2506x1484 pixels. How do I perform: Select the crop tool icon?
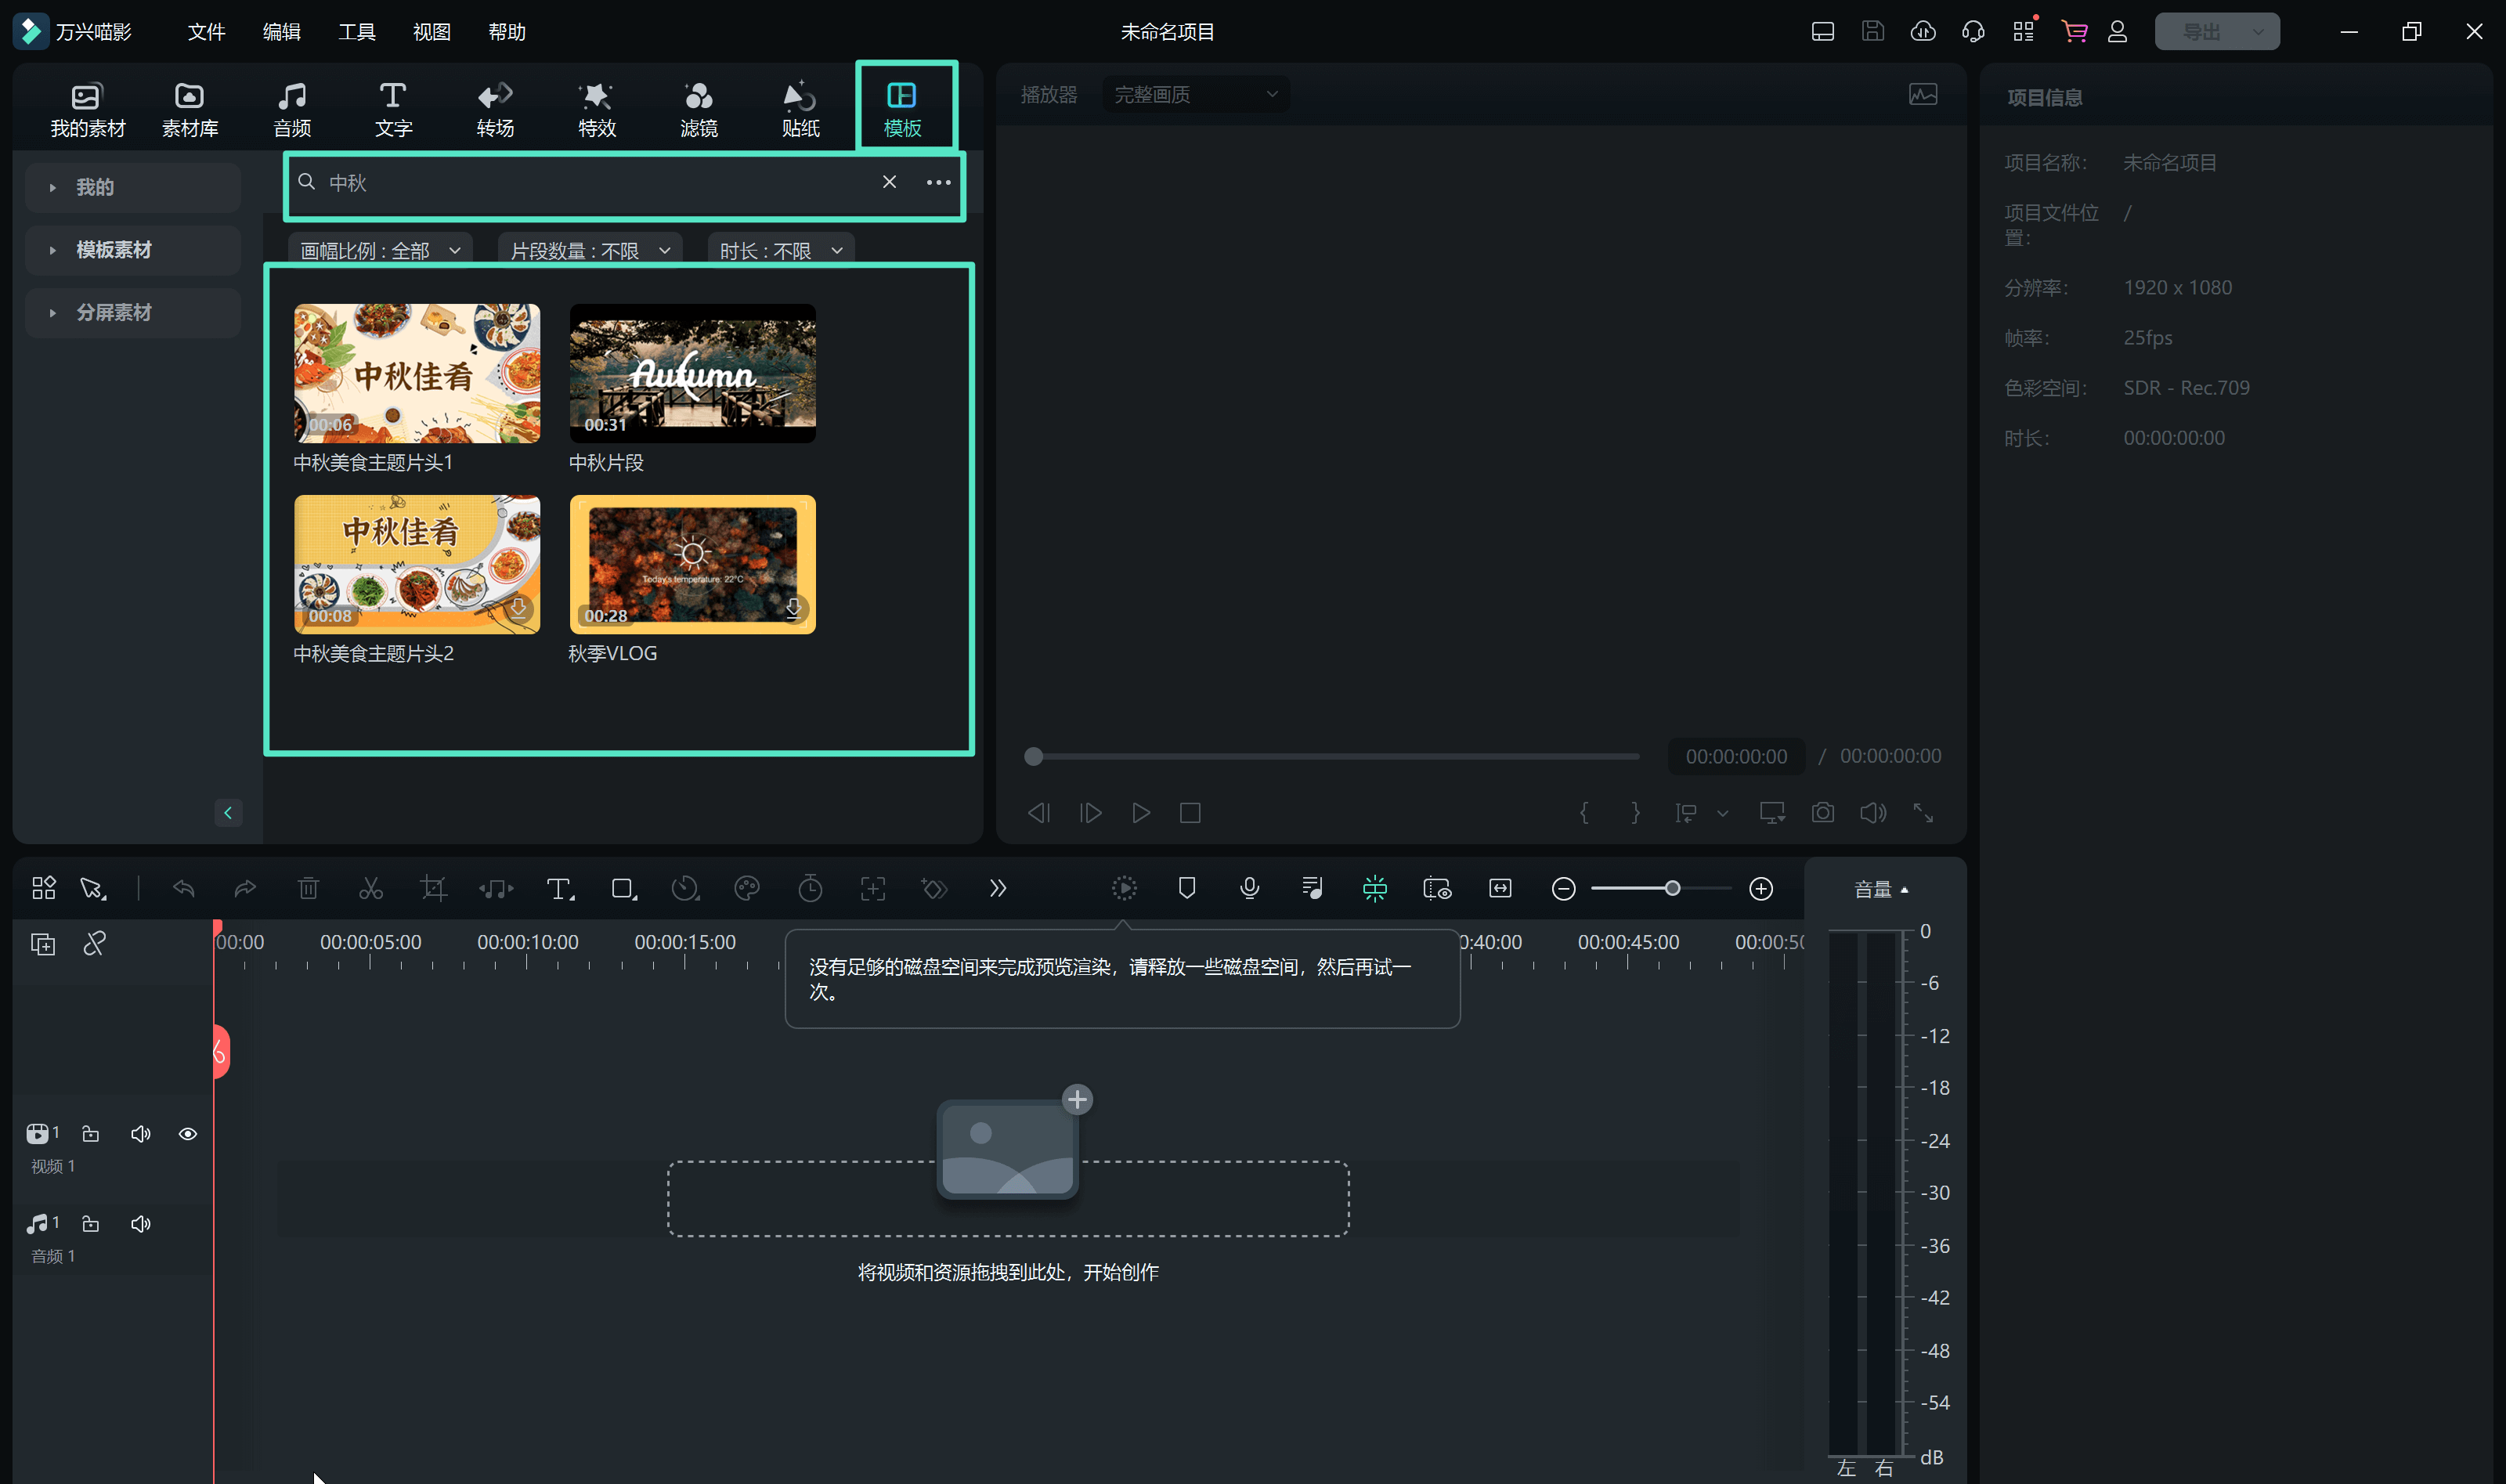pyautogui.click(x=433, y=888)
